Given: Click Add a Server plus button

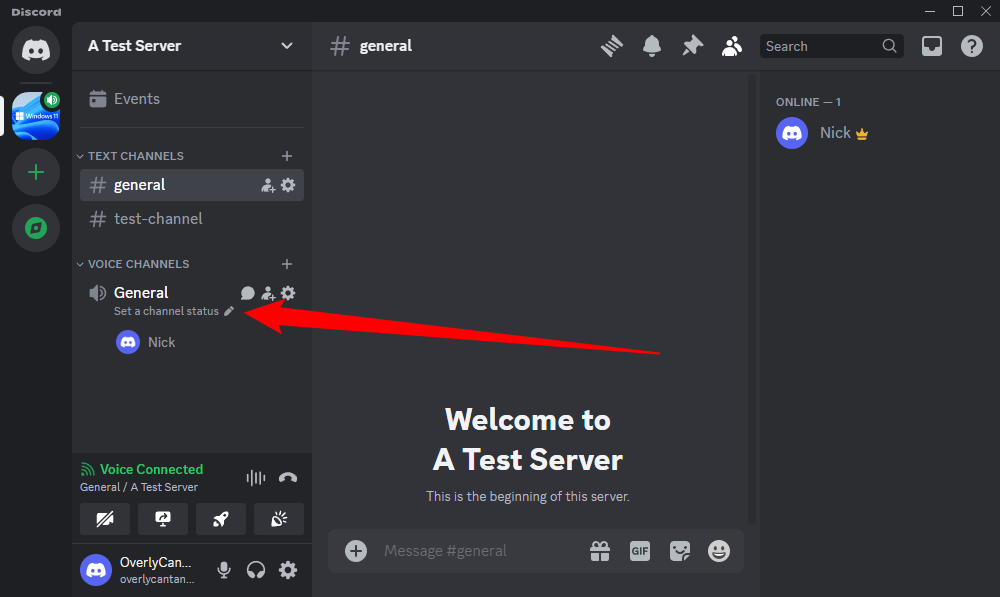Looking at the screenshot, I should tap(36, 172).
